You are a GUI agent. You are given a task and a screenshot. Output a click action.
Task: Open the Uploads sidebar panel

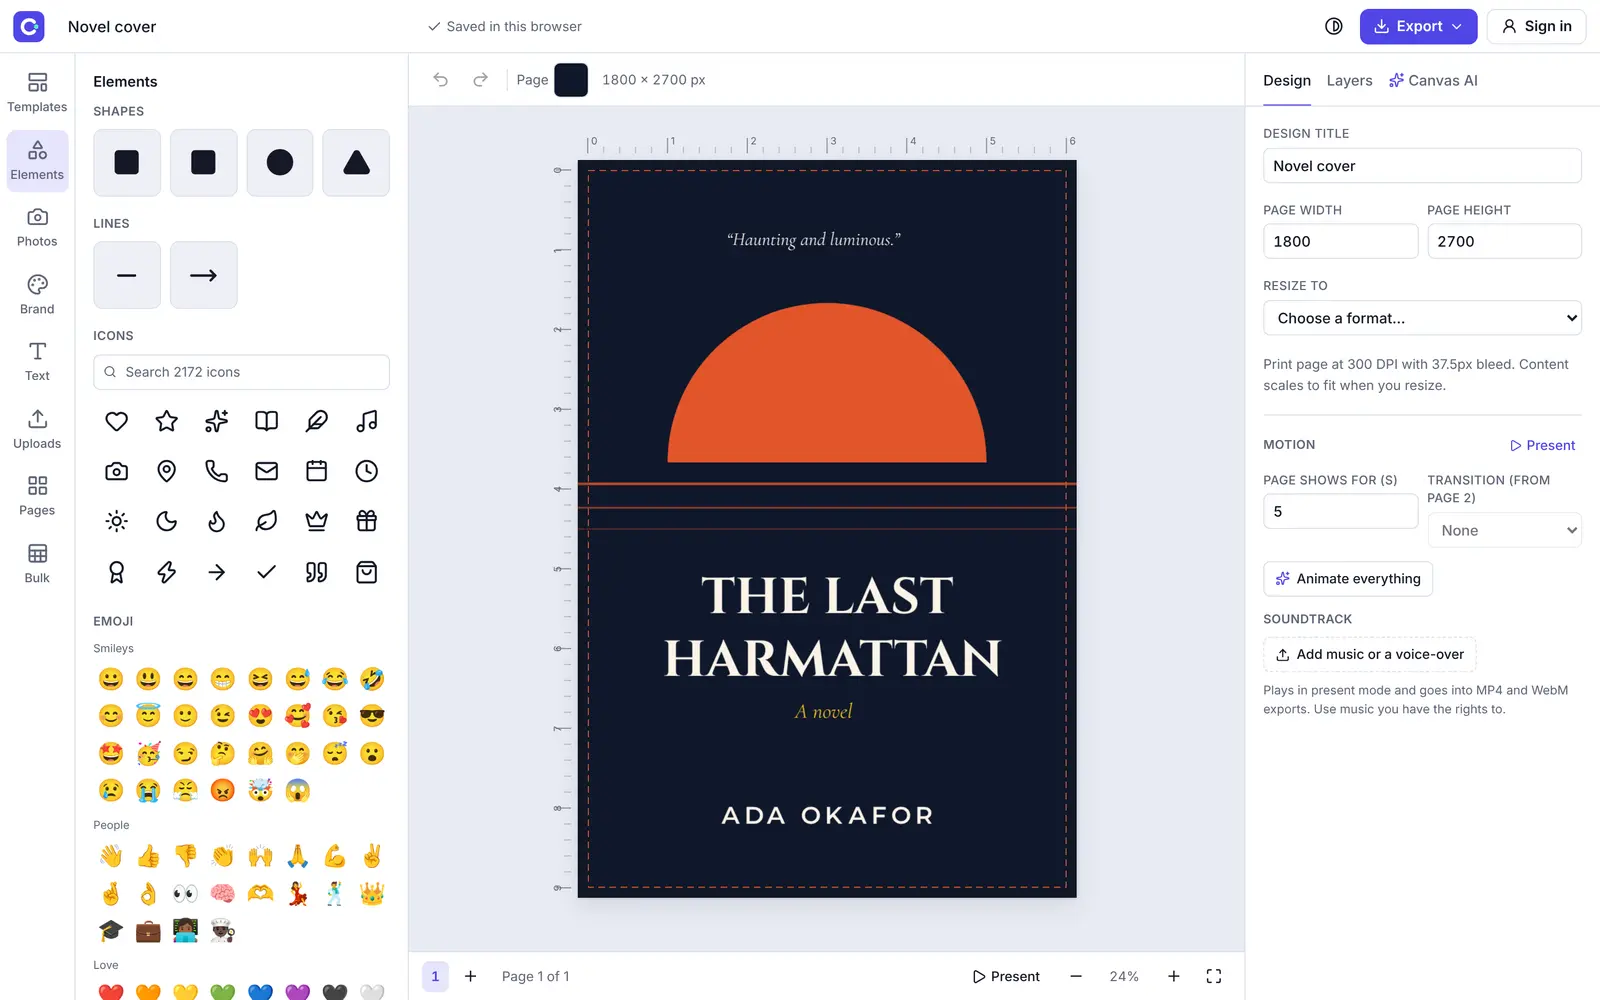(x=37, y=429)
